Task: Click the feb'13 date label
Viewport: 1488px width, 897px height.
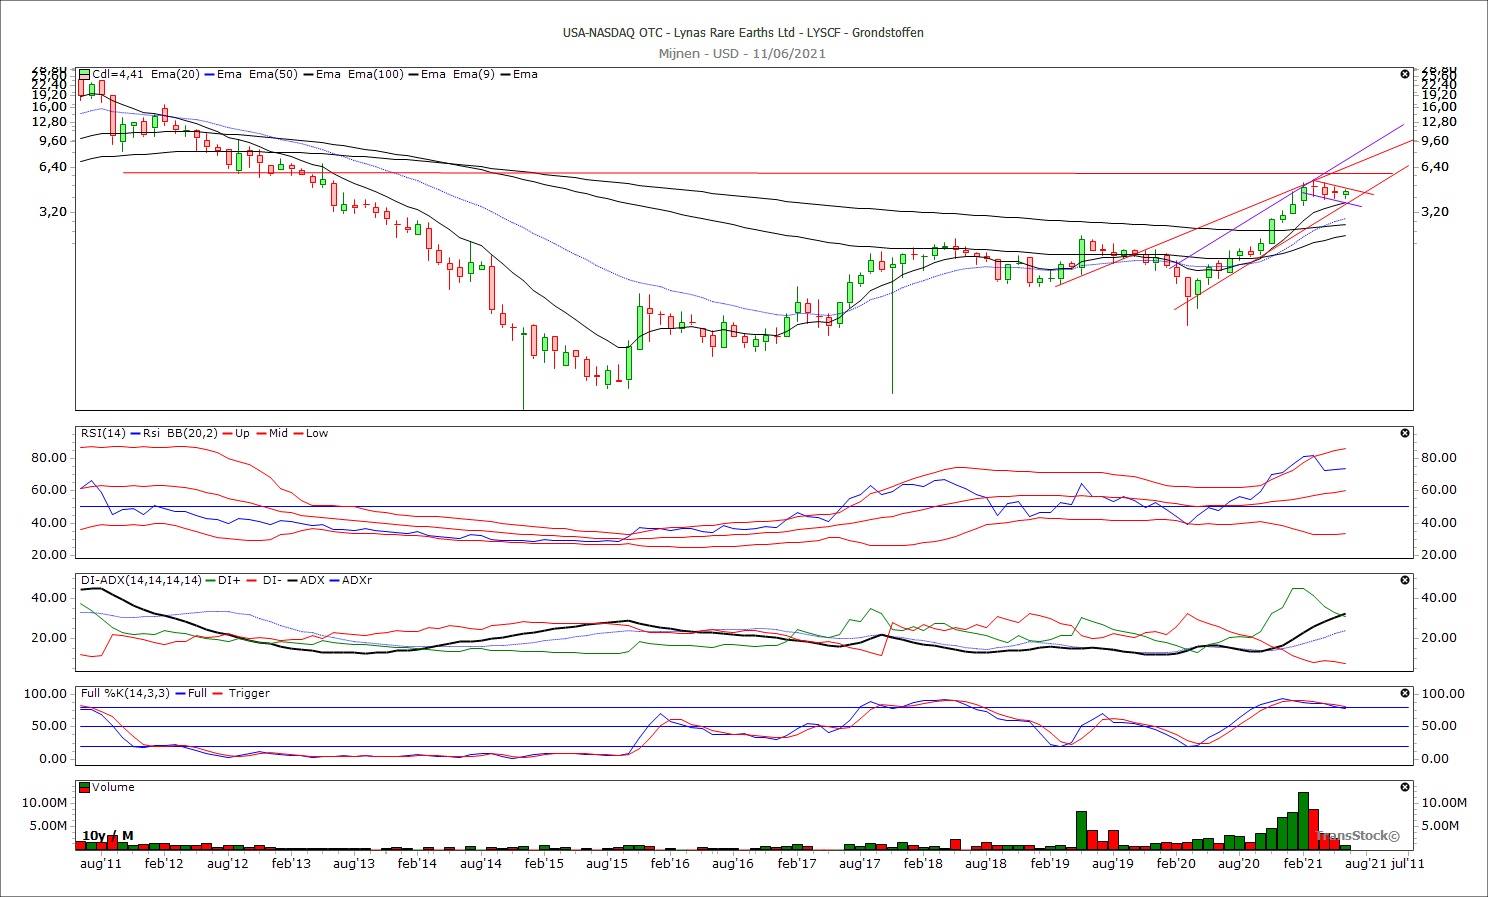Action: (x=291, y=863)
